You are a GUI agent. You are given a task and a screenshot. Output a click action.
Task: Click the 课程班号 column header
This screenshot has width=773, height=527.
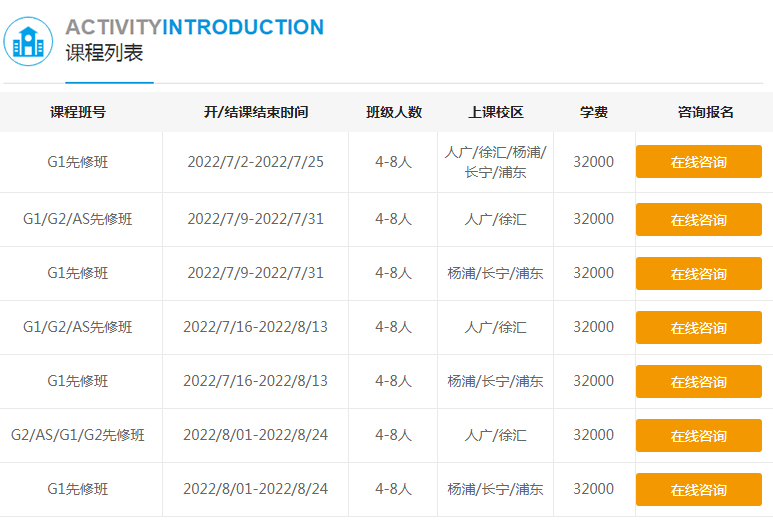[78, 112]
